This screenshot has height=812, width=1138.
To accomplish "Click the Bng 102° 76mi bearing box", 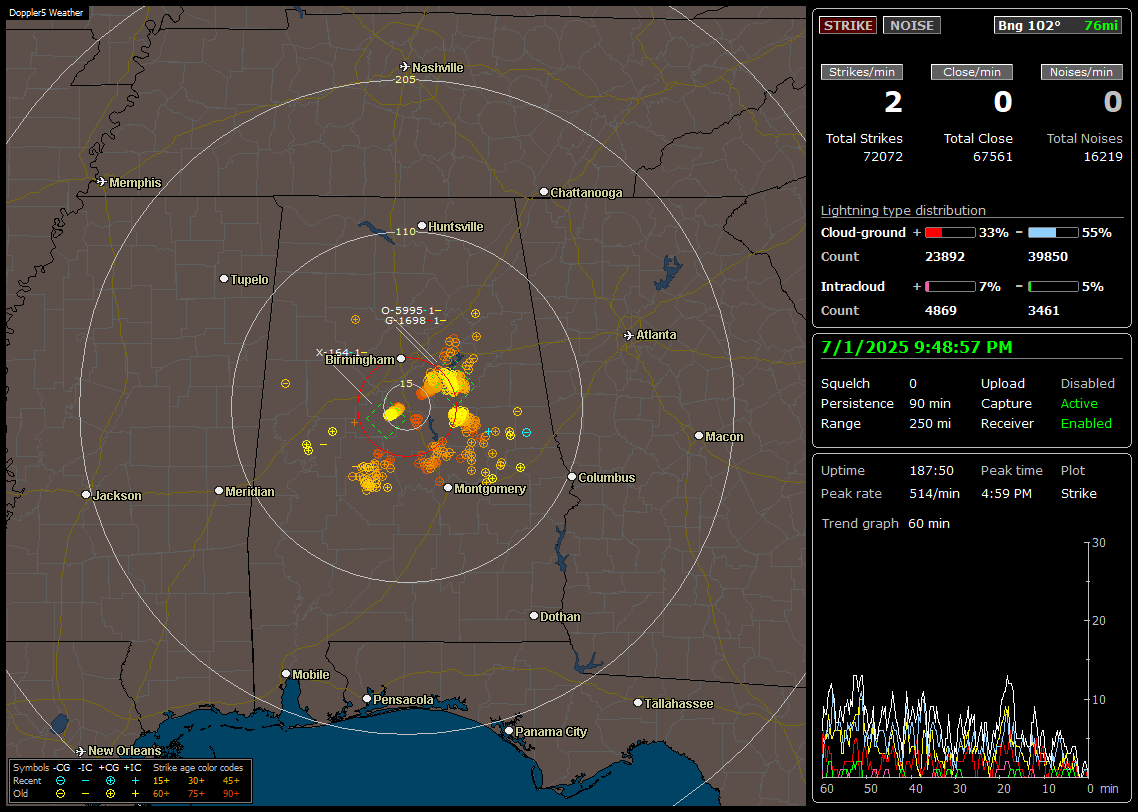I will (x=1058, y=25).
